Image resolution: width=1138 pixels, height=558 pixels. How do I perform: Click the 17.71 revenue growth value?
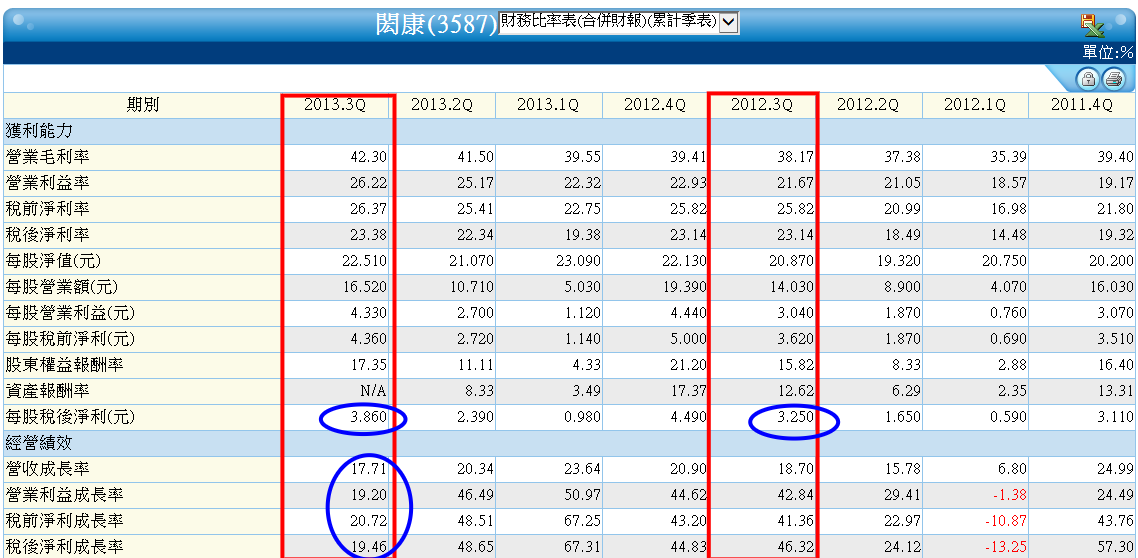click(368, 469)
